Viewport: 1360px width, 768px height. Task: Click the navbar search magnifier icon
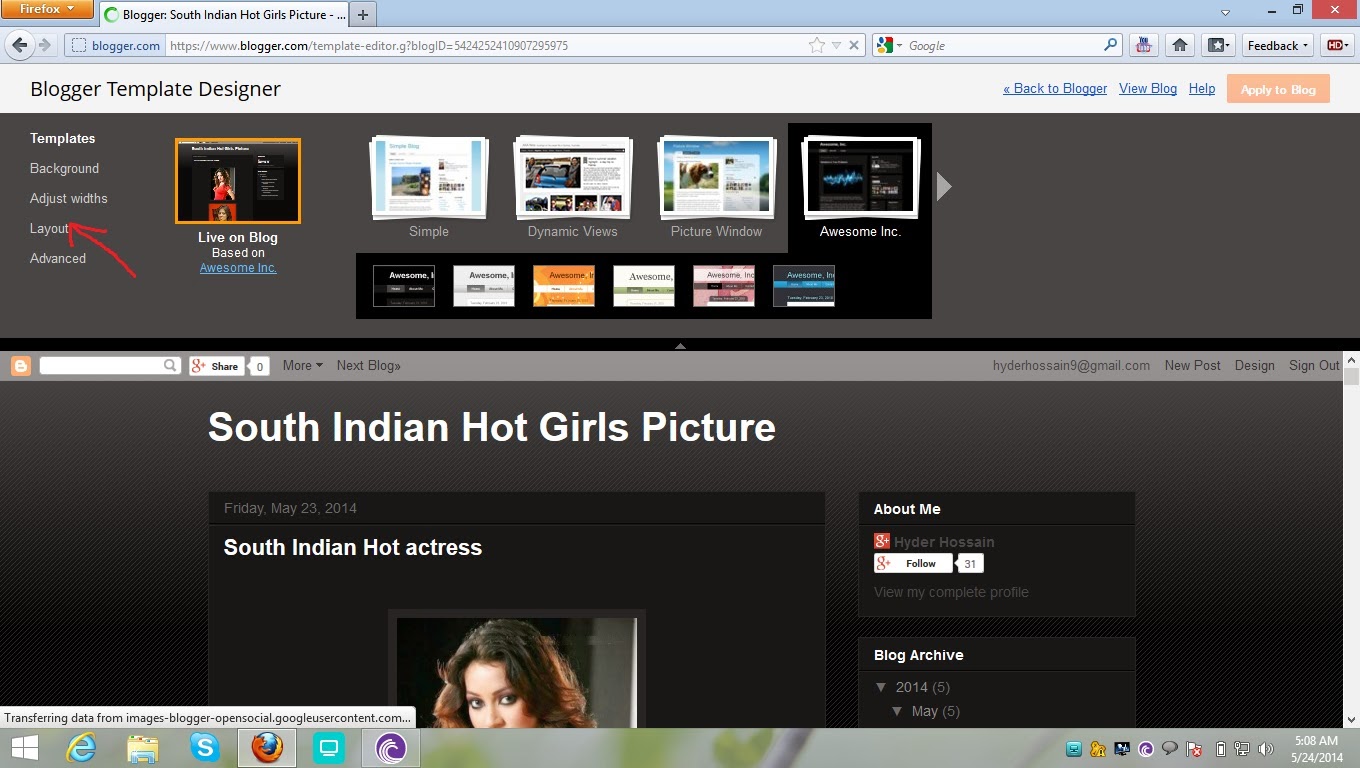pyautogui.click(x=171, y=366)
